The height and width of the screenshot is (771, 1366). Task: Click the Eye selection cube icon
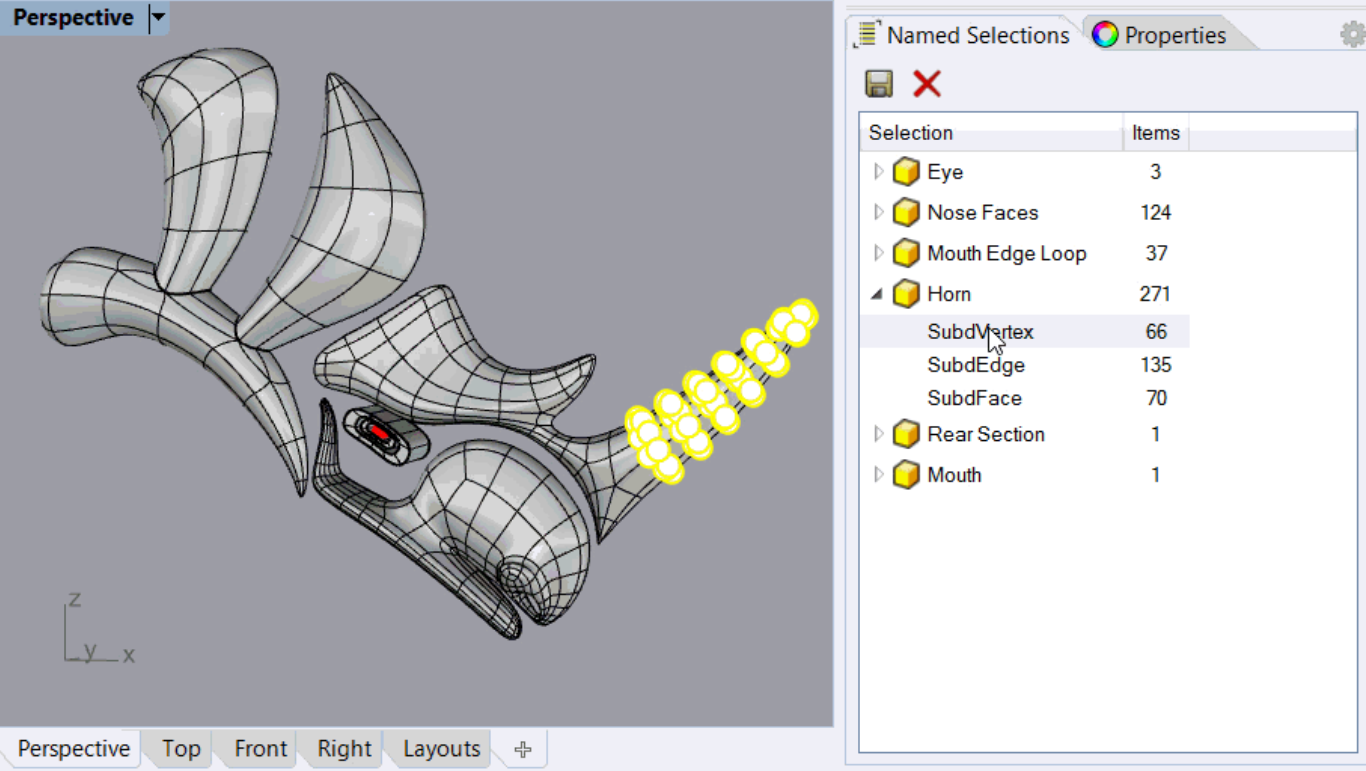tap(906, 172)
